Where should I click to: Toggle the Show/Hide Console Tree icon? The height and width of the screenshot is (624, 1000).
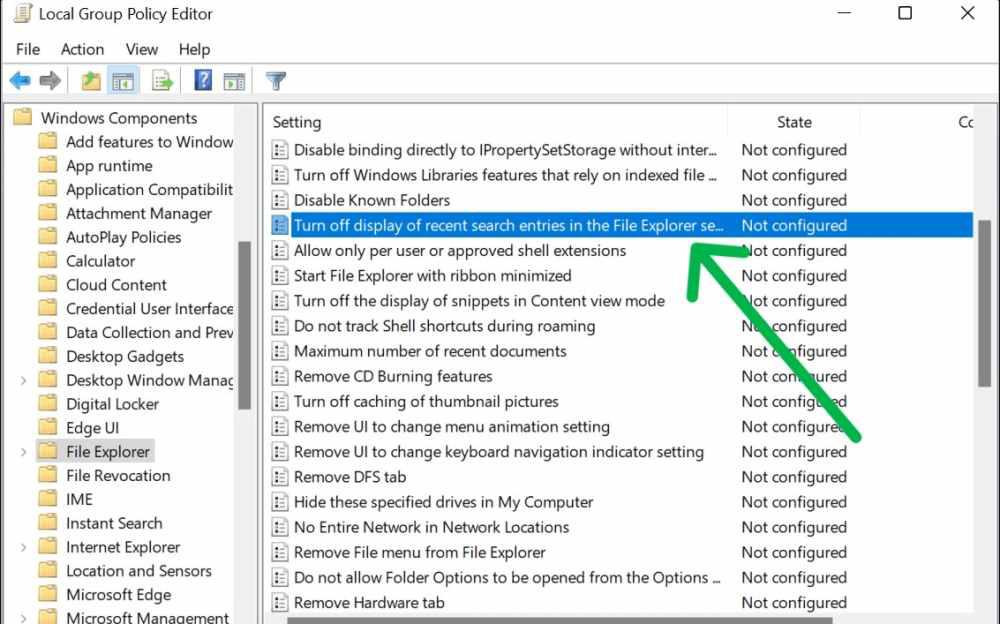click(x=123, y=81)
